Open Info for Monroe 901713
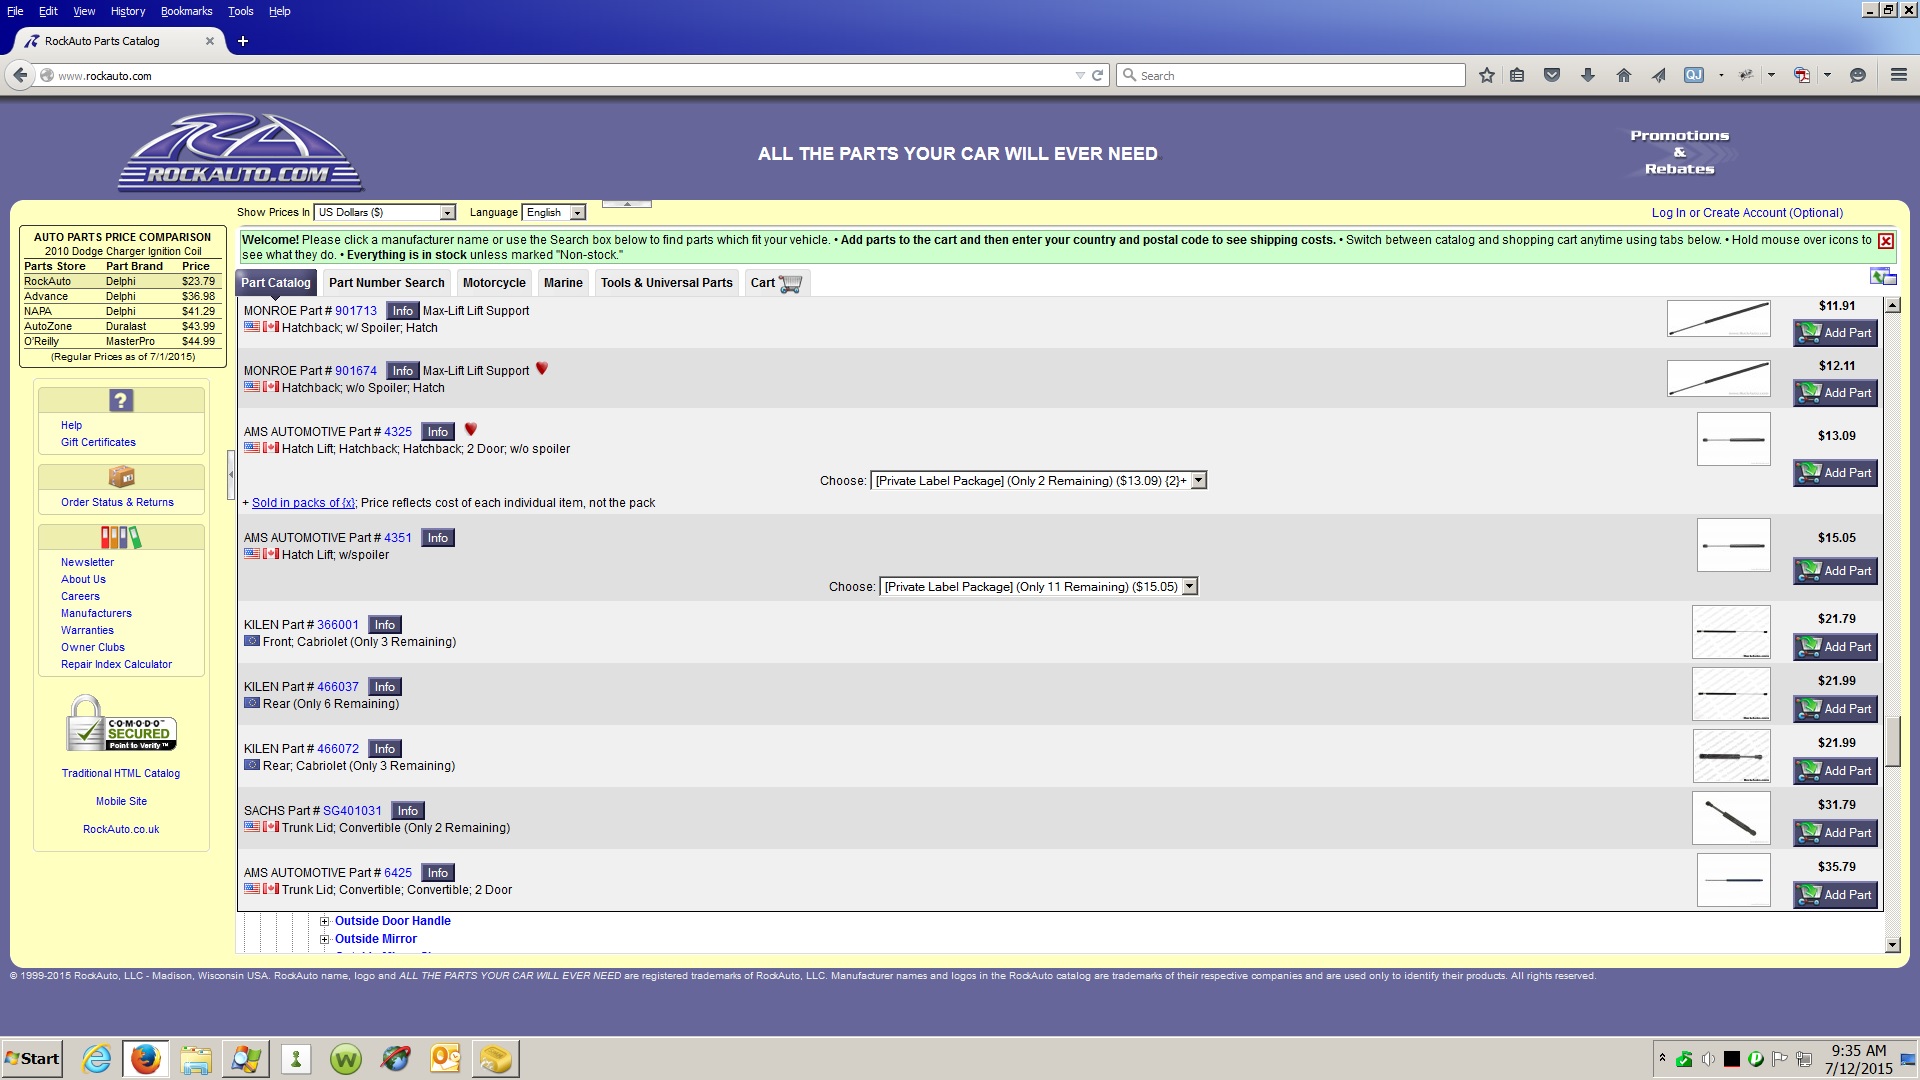 402,311
